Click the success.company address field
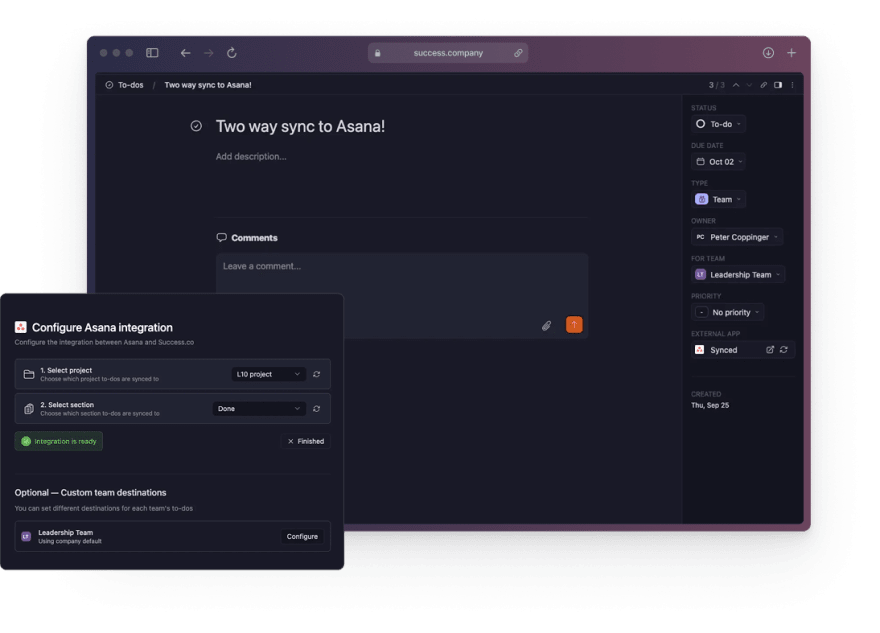Screen dimensions: 880x633 (x=448, y=53)
